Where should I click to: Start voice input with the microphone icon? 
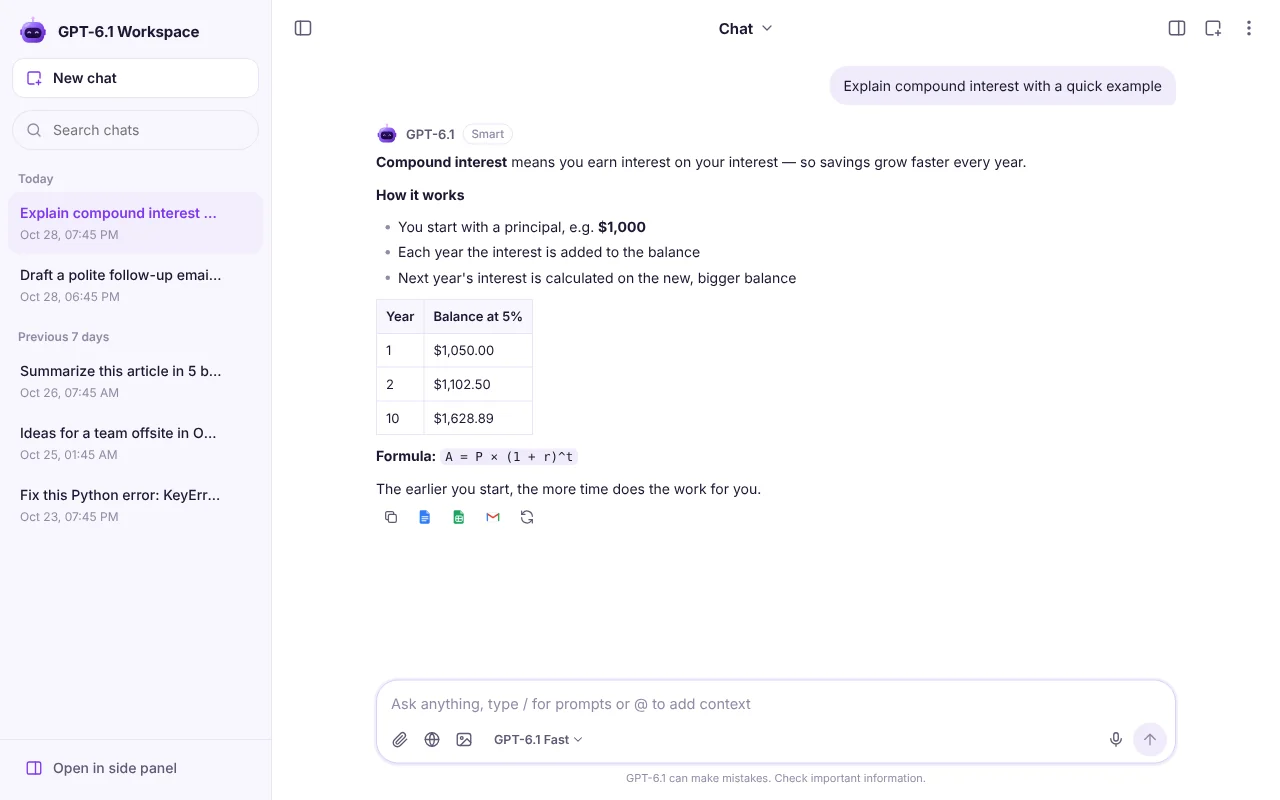click(1116, 740)
